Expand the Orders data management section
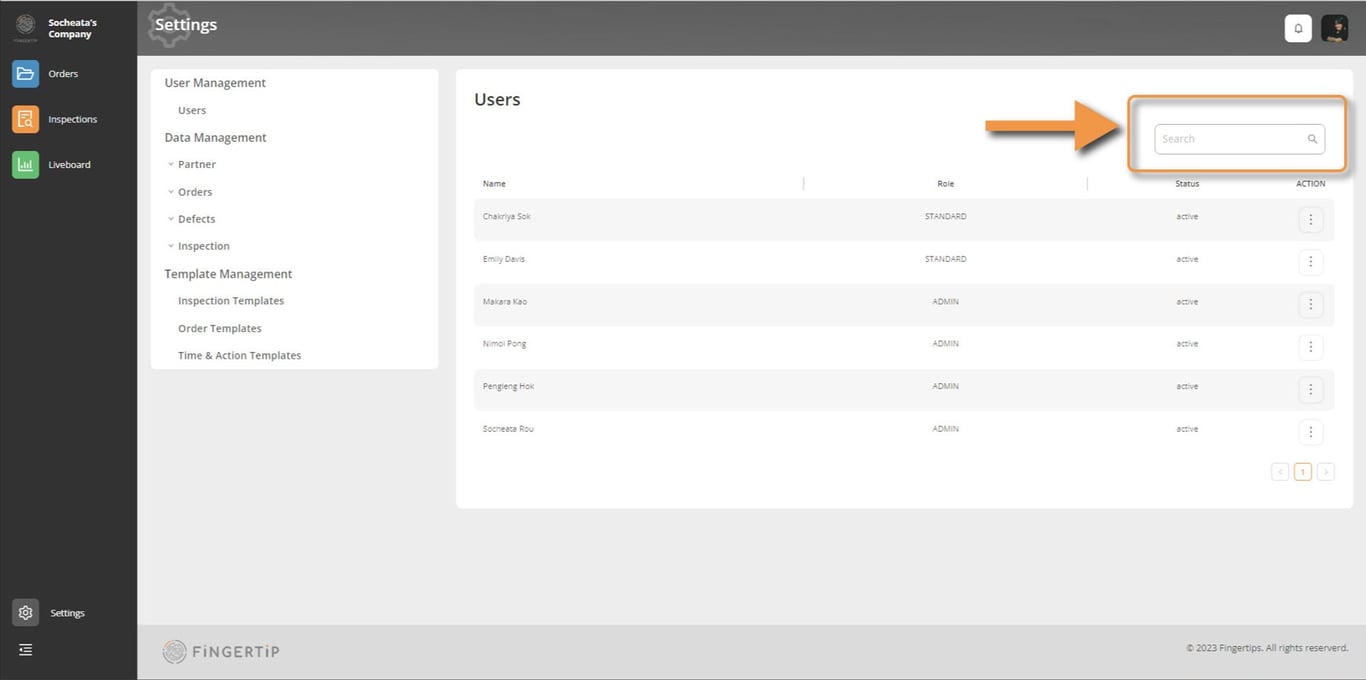The image size is (1366, 680). pos(190,192)
